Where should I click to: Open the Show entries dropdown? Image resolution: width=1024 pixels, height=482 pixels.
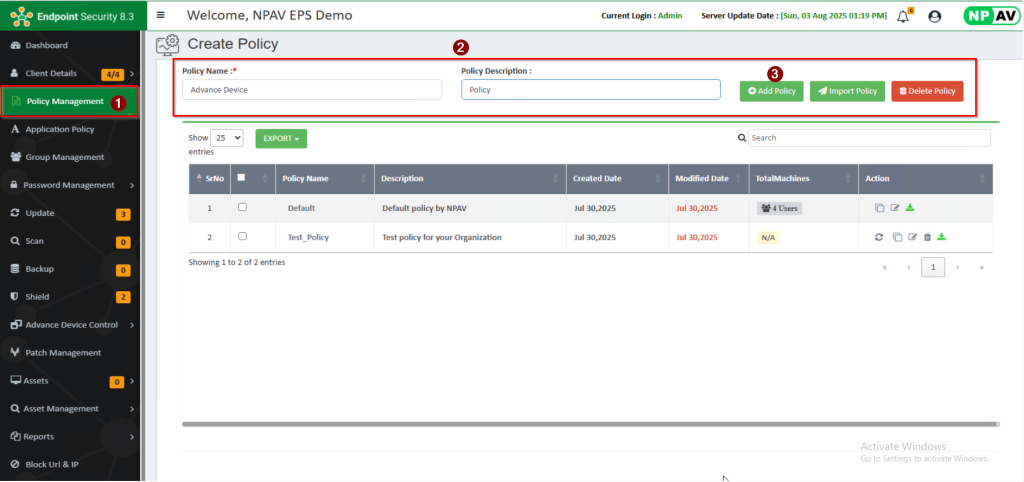[x=227, y=138]
